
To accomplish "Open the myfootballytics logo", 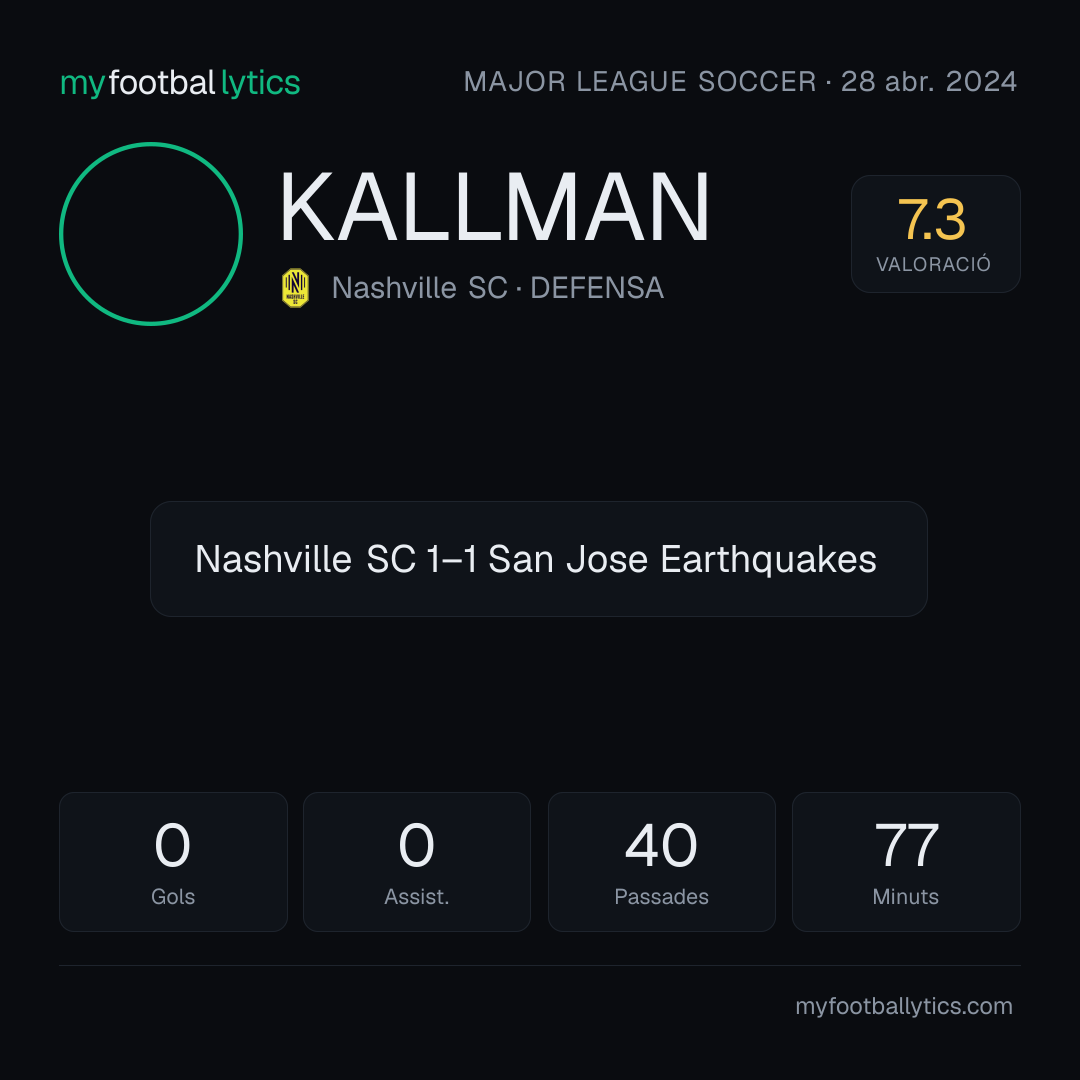I will [x=180, y=83].
